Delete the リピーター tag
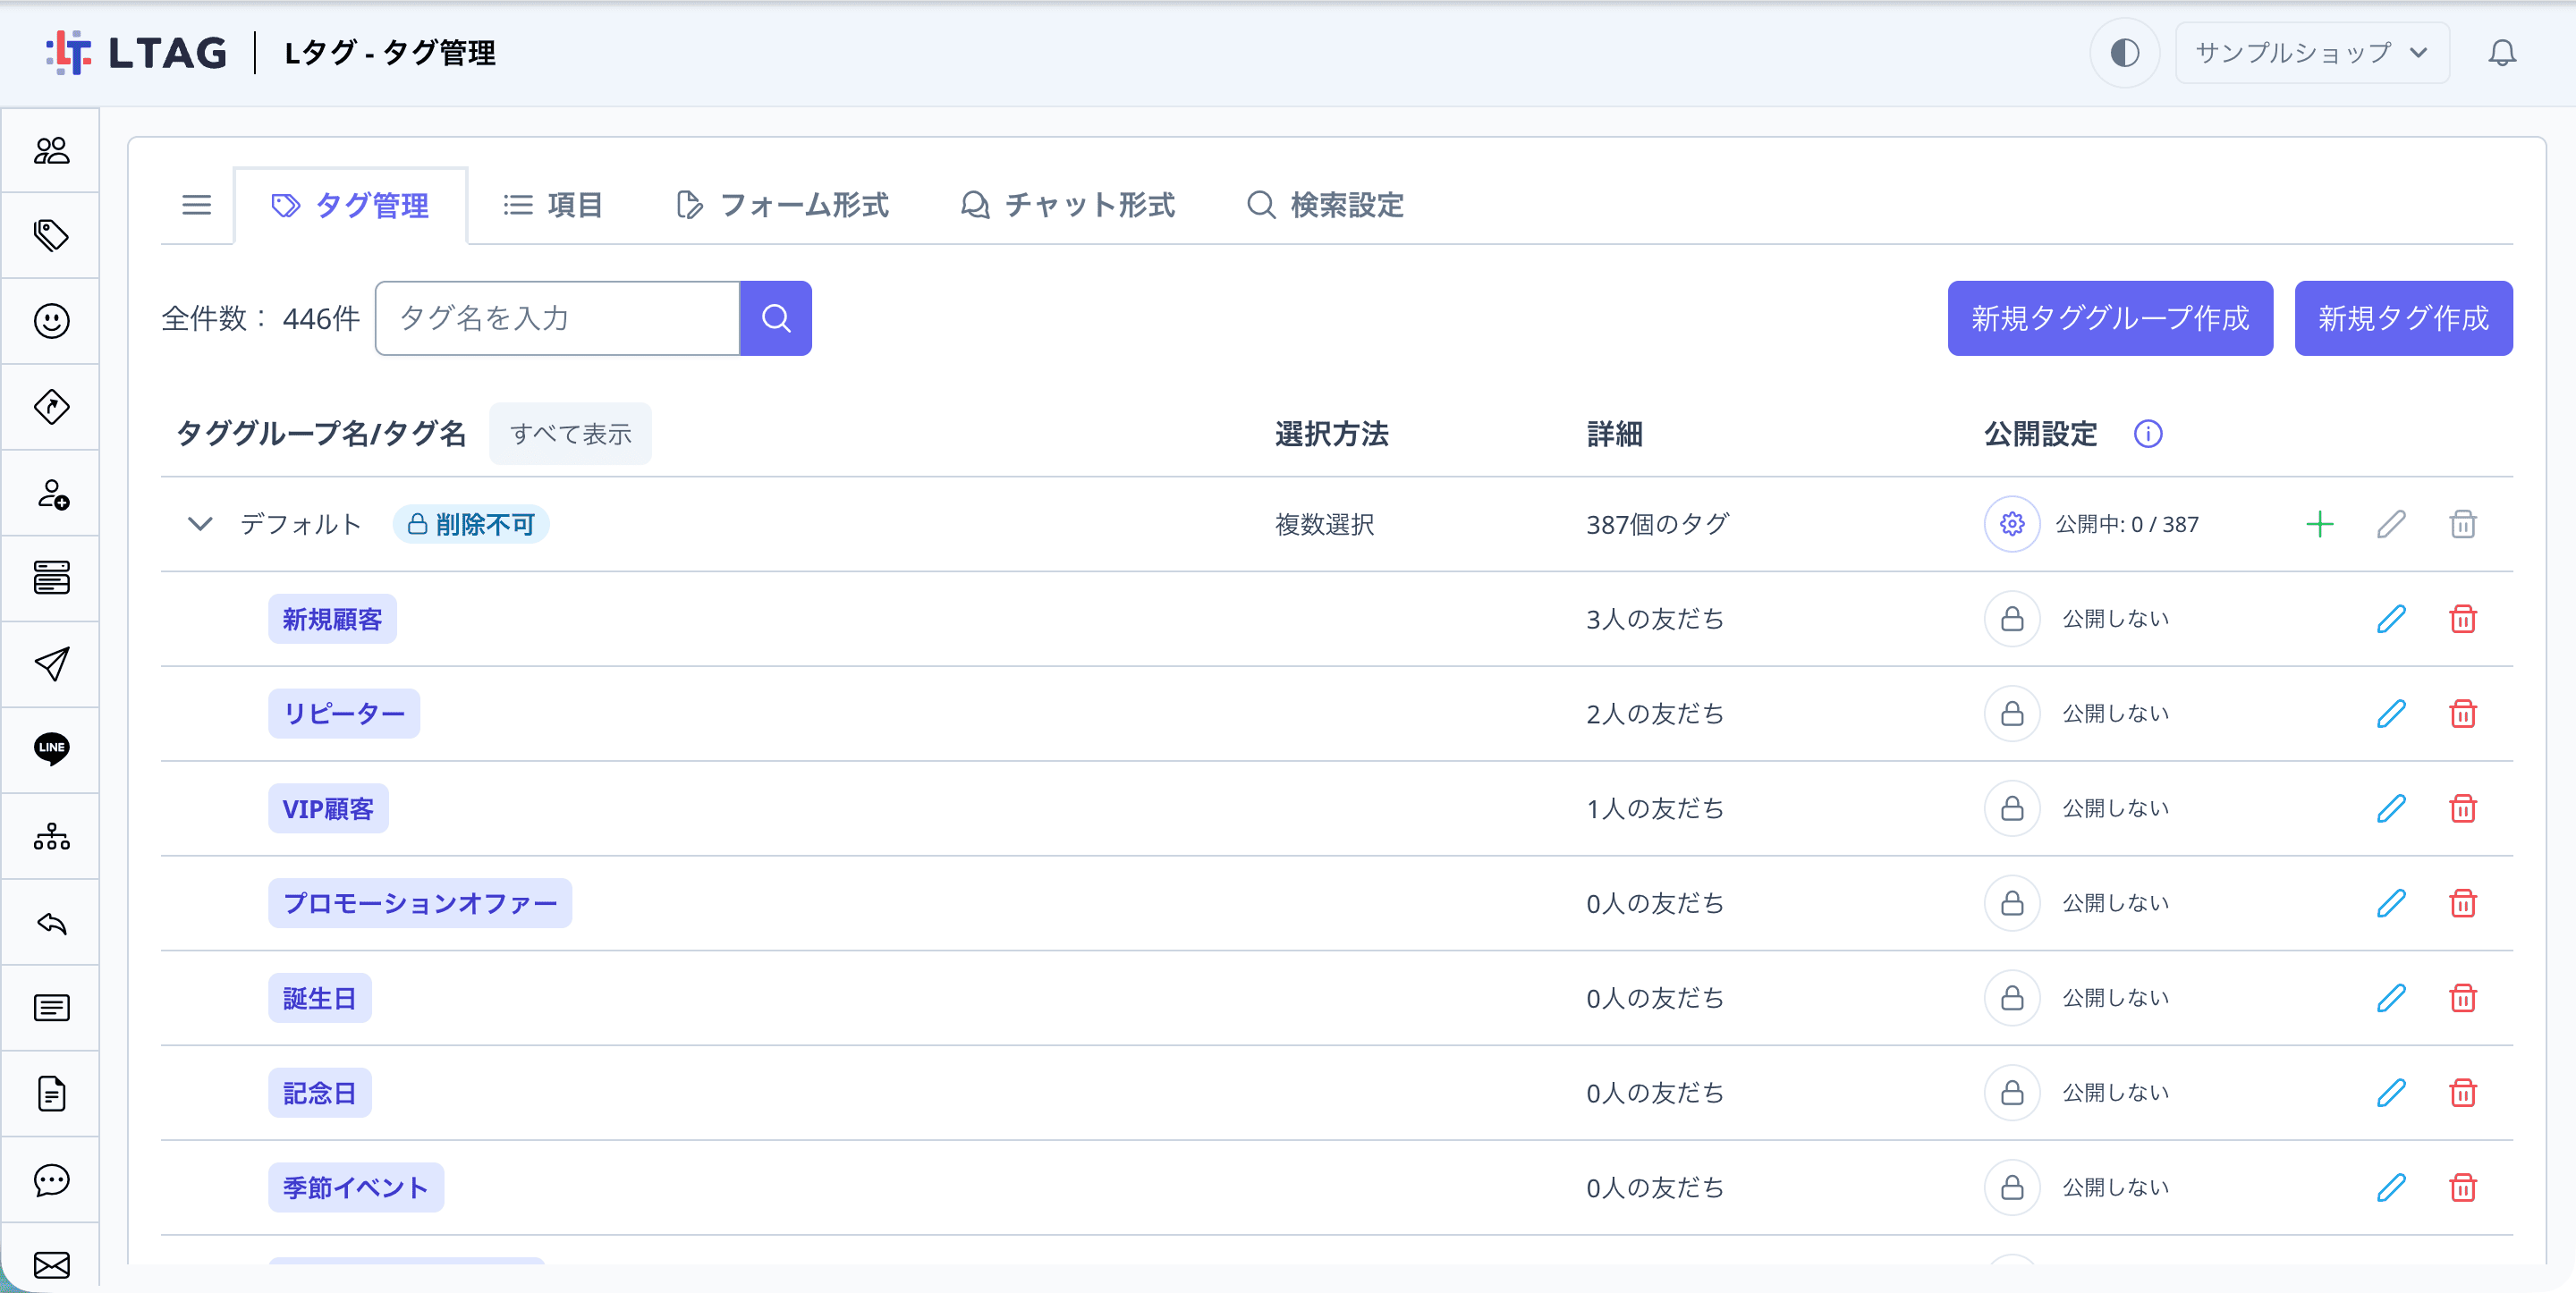This screenshot has width=2576, height=1293. (2462, 714)
